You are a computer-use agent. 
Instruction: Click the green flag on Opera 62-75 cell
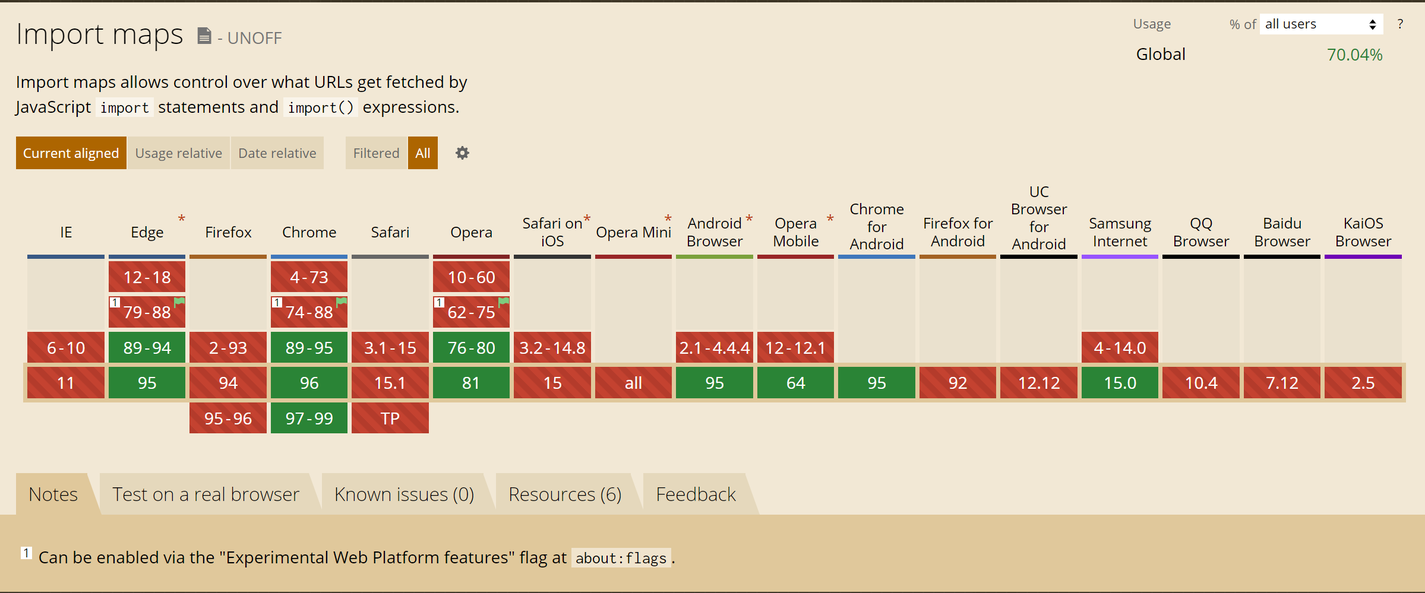tap(504, 301)
